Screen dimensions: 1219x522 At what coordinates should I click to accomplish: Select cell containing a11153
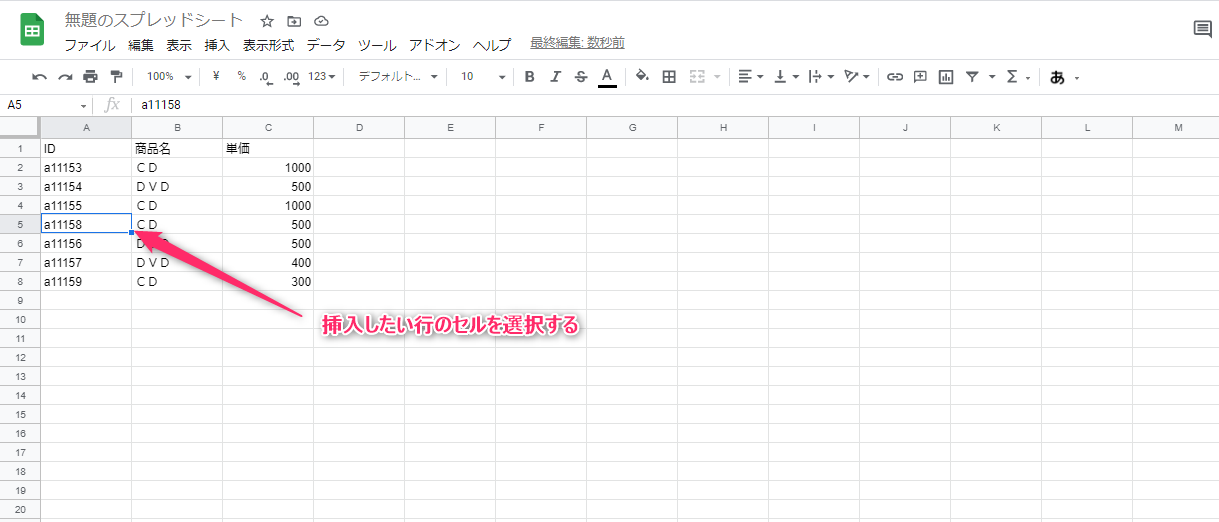pos(86,167)
